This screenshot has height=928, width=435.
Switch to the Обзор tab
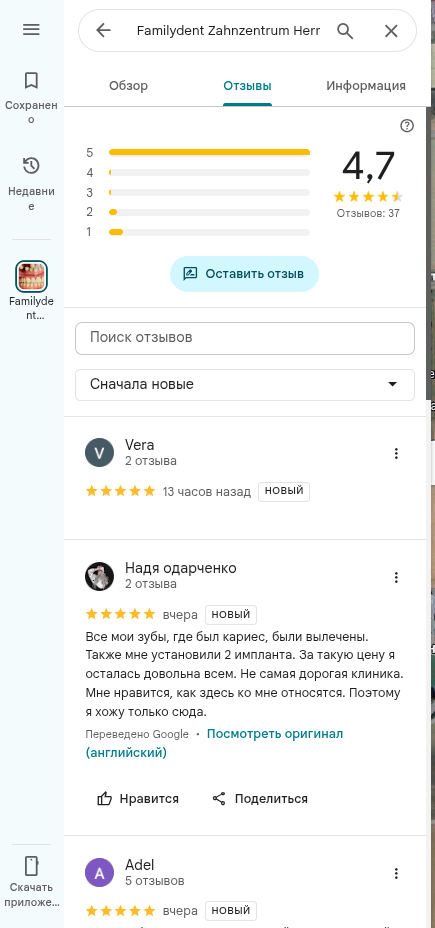point(128,86)
